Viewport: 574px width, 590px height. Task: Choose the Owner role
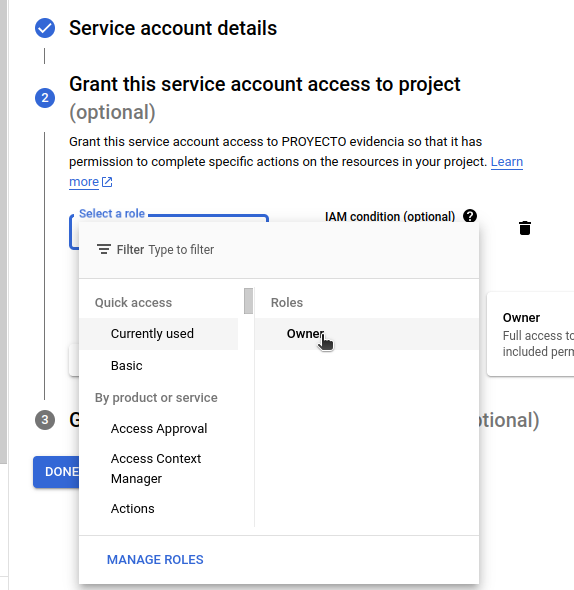367,334
